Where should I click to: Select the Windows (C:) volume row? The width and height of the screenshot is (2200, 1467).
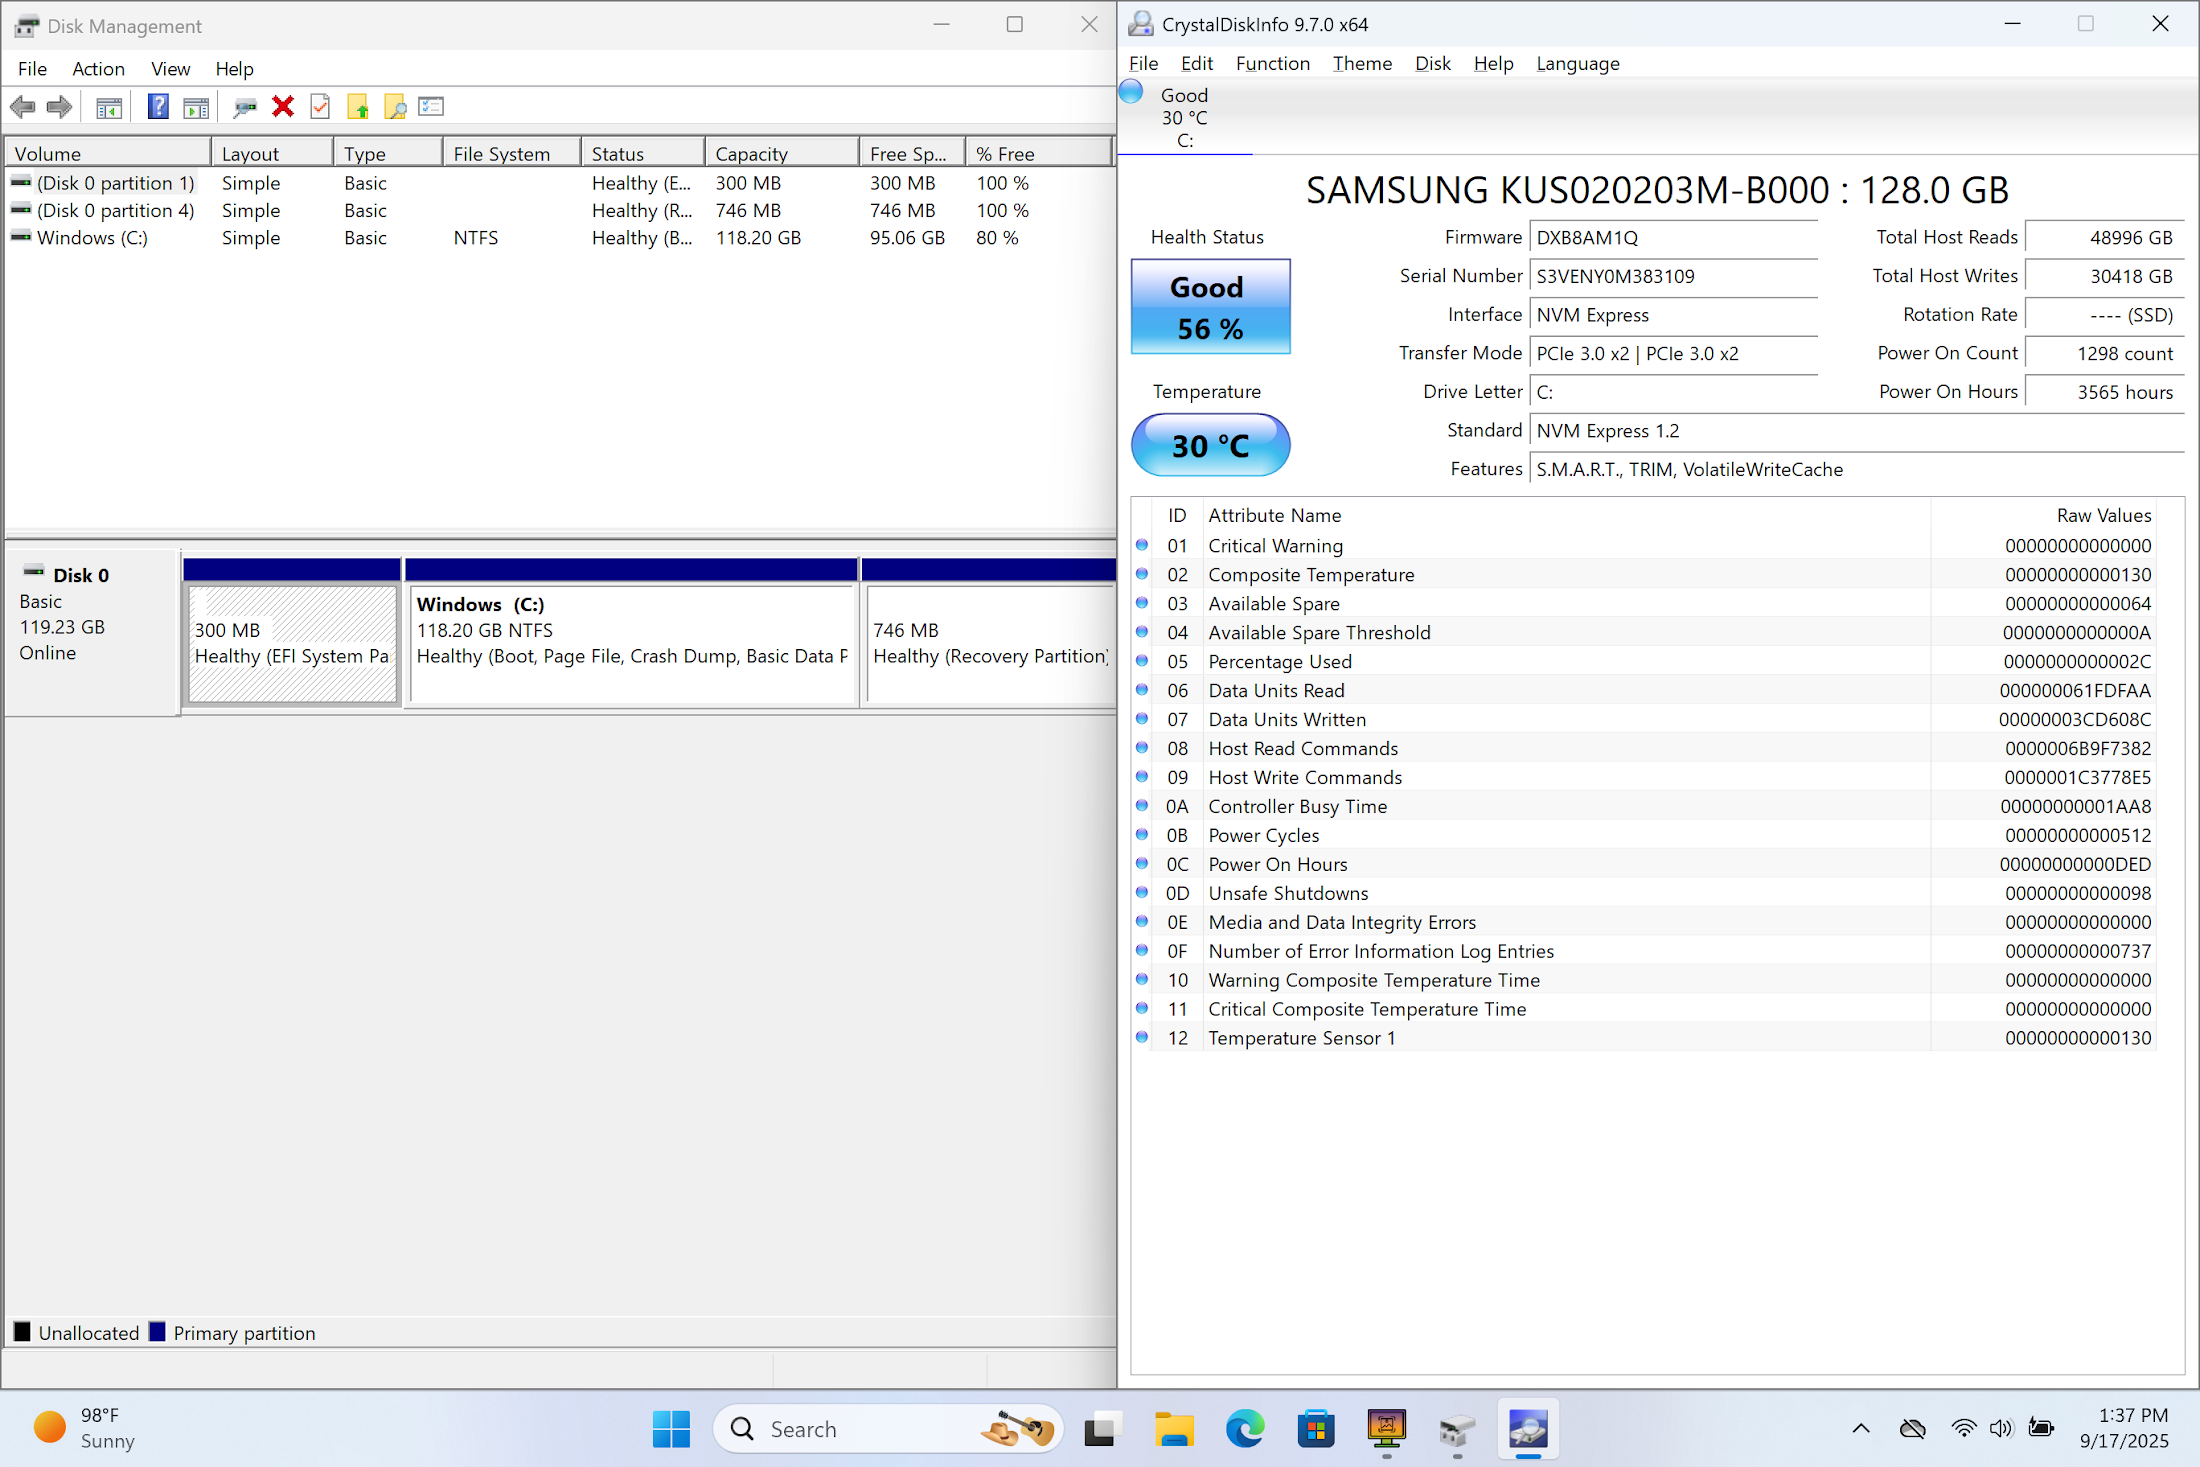point(560,238)
